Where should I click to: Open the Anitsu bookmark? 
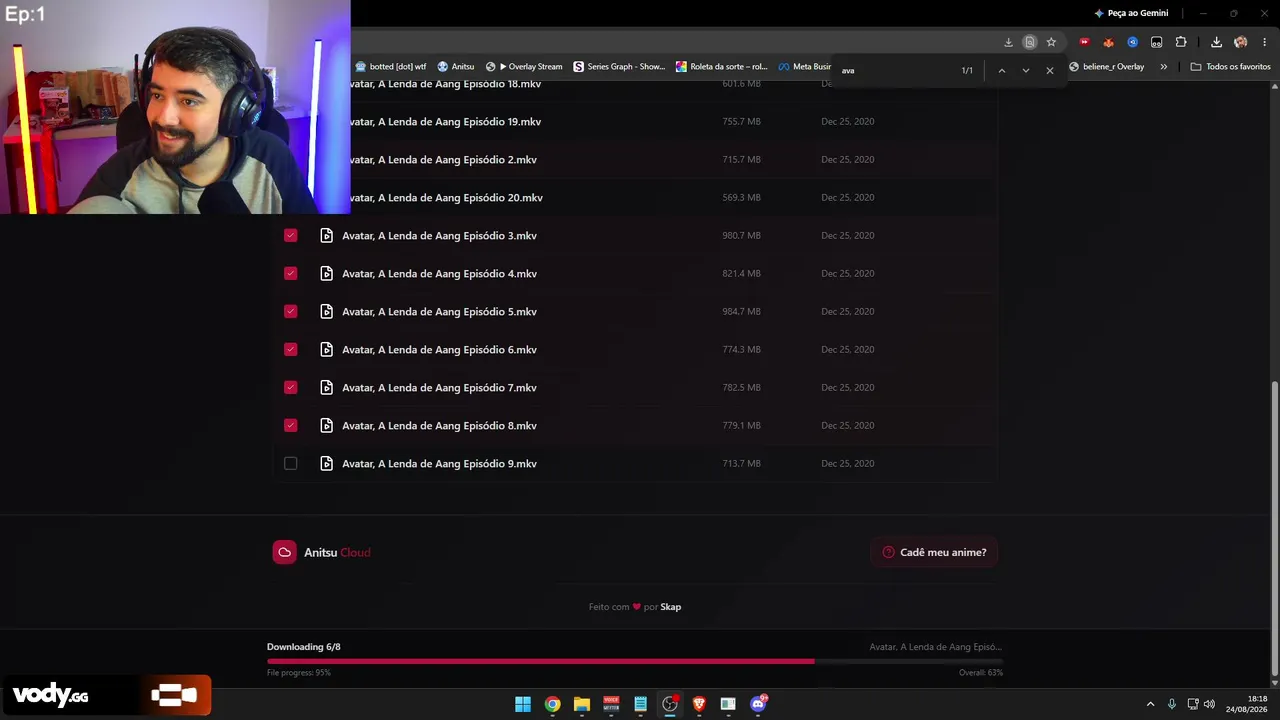[456, 67]
